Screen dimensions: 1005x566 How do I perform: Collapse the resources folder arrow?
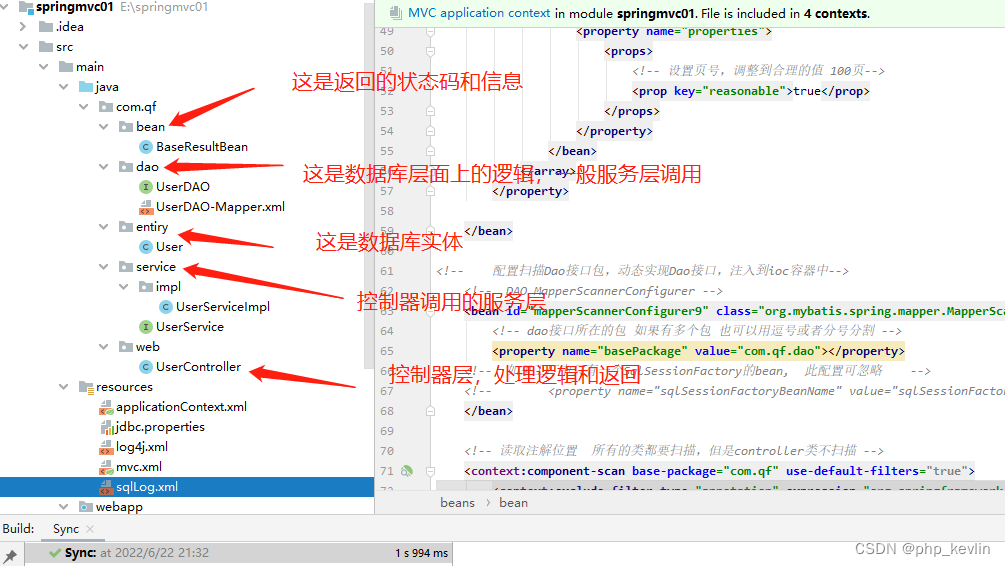coord(63,387)
